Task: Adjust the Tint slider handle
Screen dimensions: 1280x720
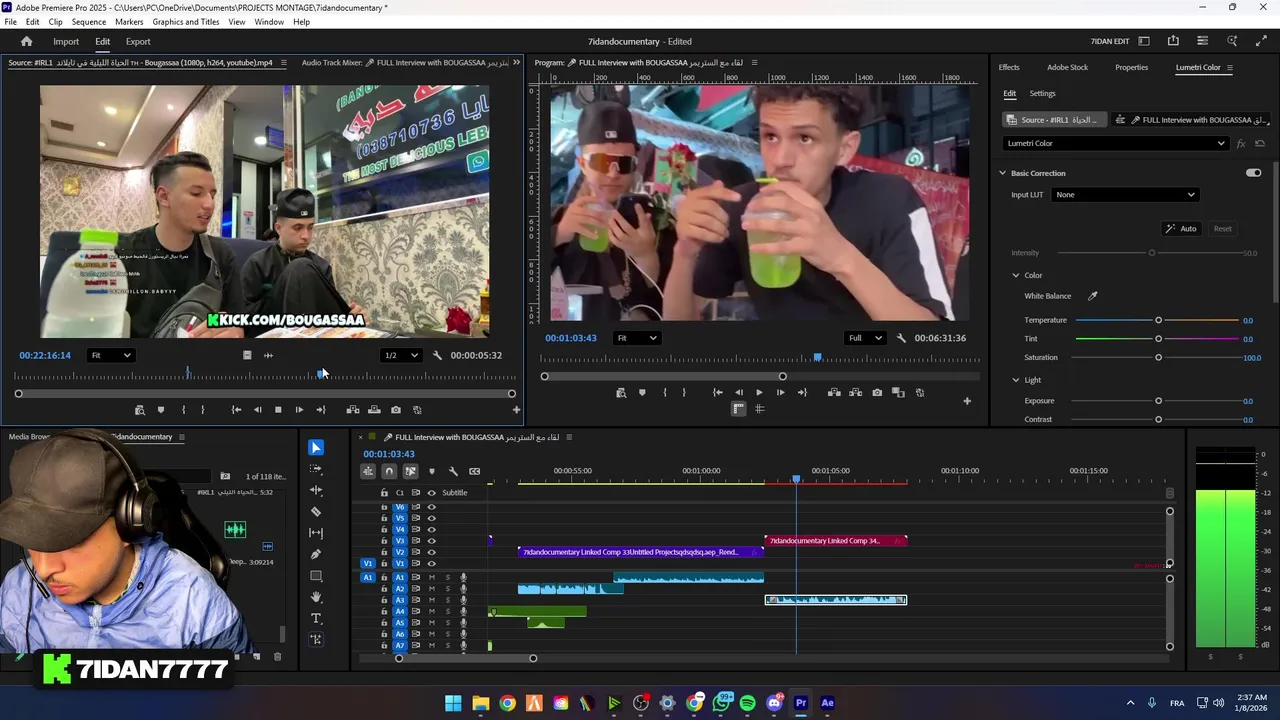Action: point(1158,339)
